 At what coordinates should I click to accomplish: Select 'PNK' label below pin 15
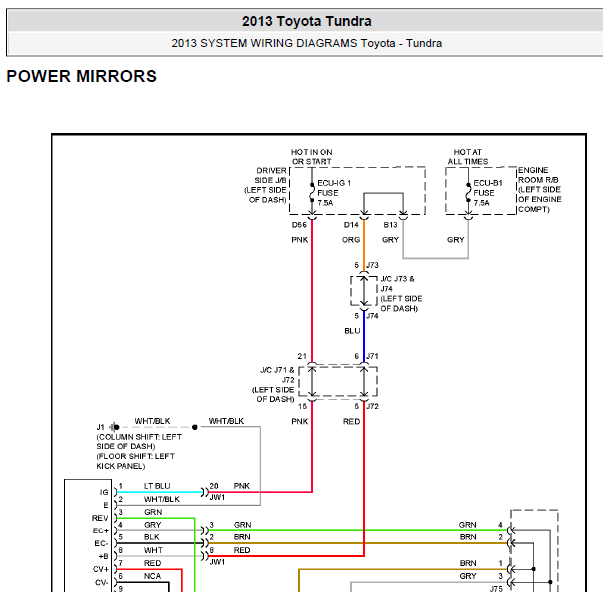(x=300, y=422)
